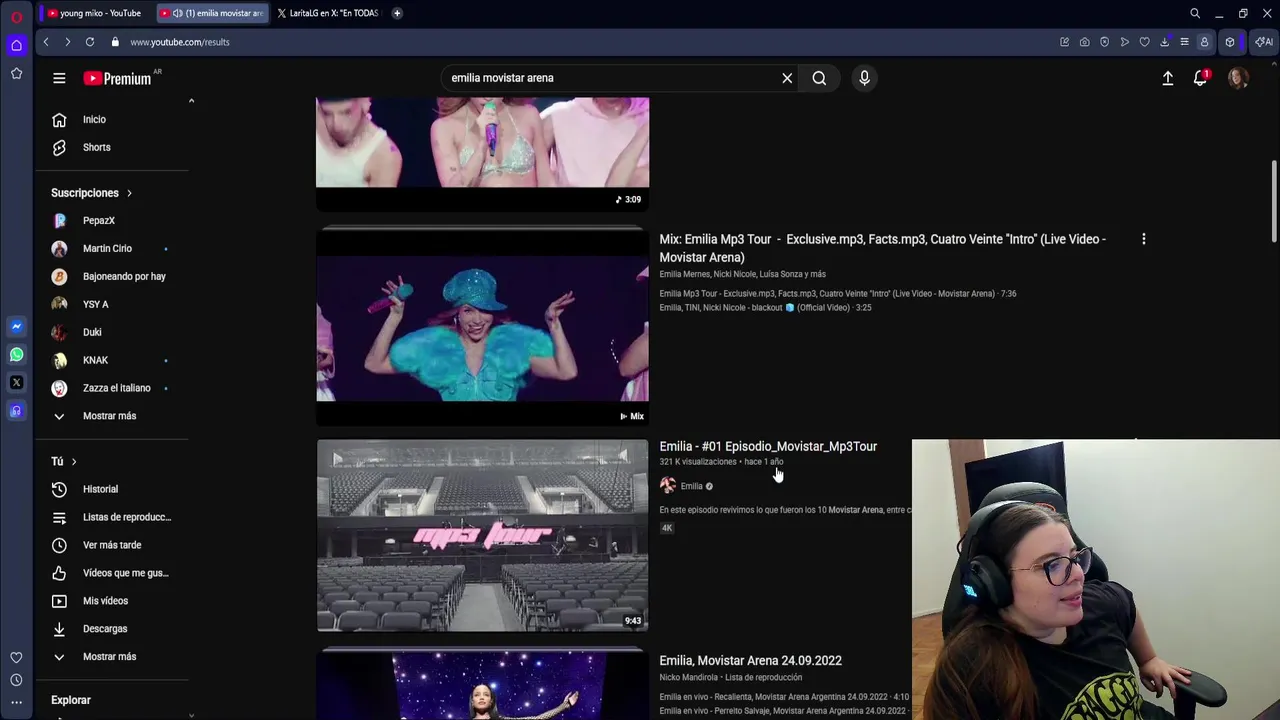The width and height of the screenshot is (1280, 720).
Task: Open the Mix Emilia Mp3 Tour thumbnail
Action: (x=482, y=328)
